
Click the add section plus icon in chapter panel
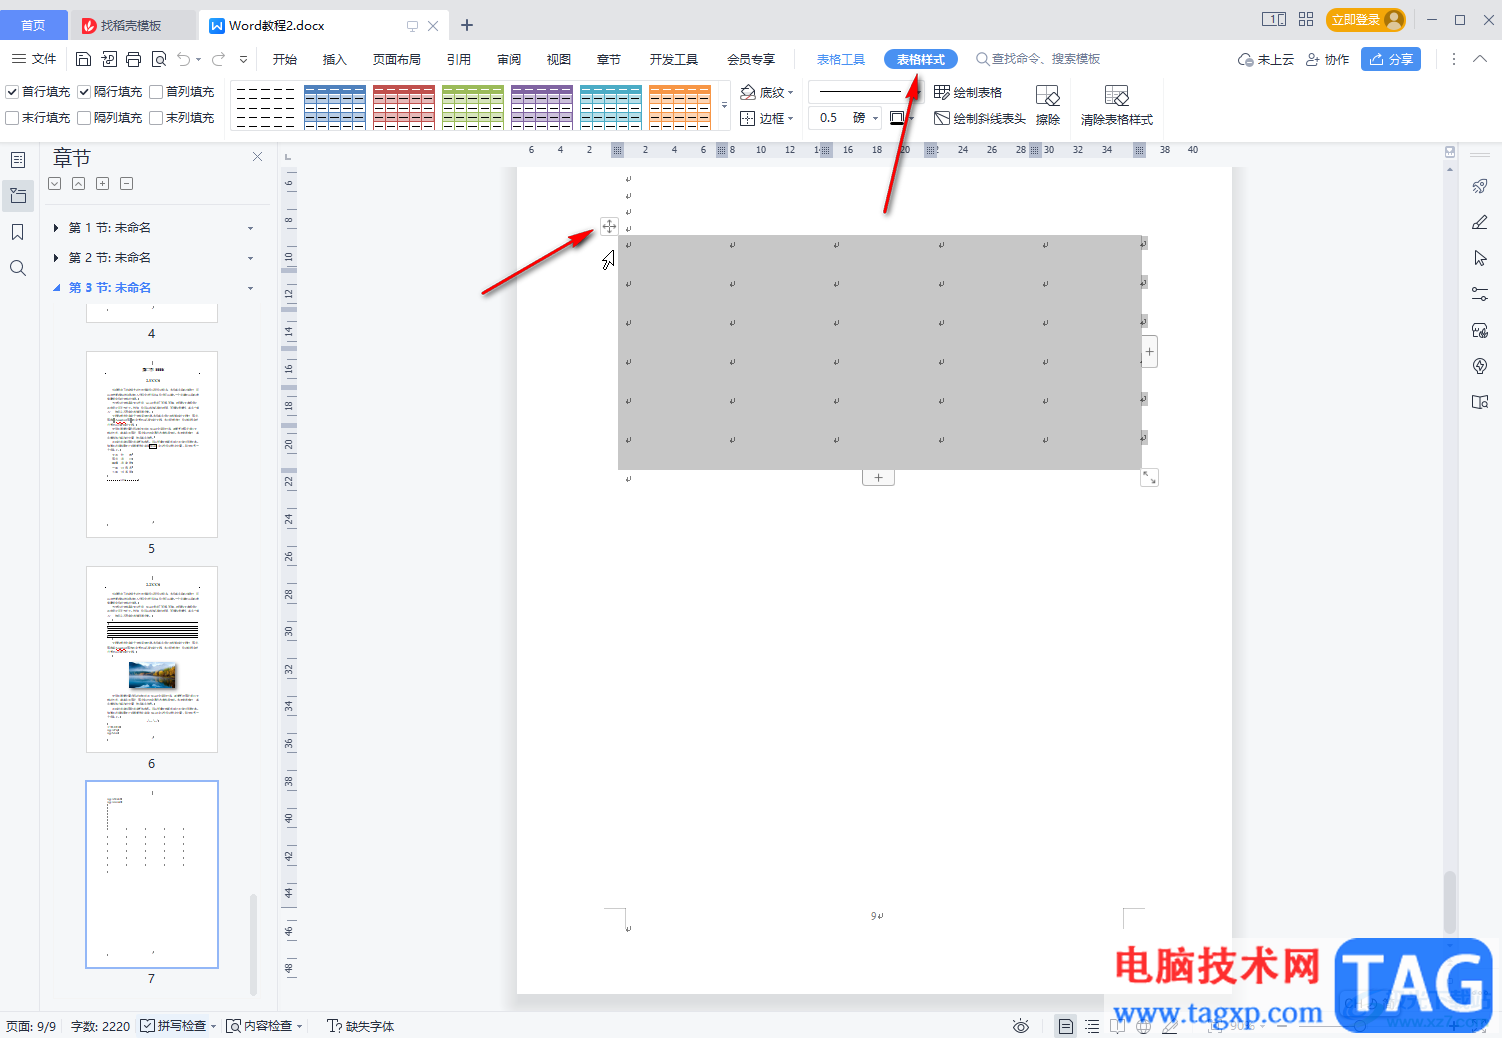point(102,183)
